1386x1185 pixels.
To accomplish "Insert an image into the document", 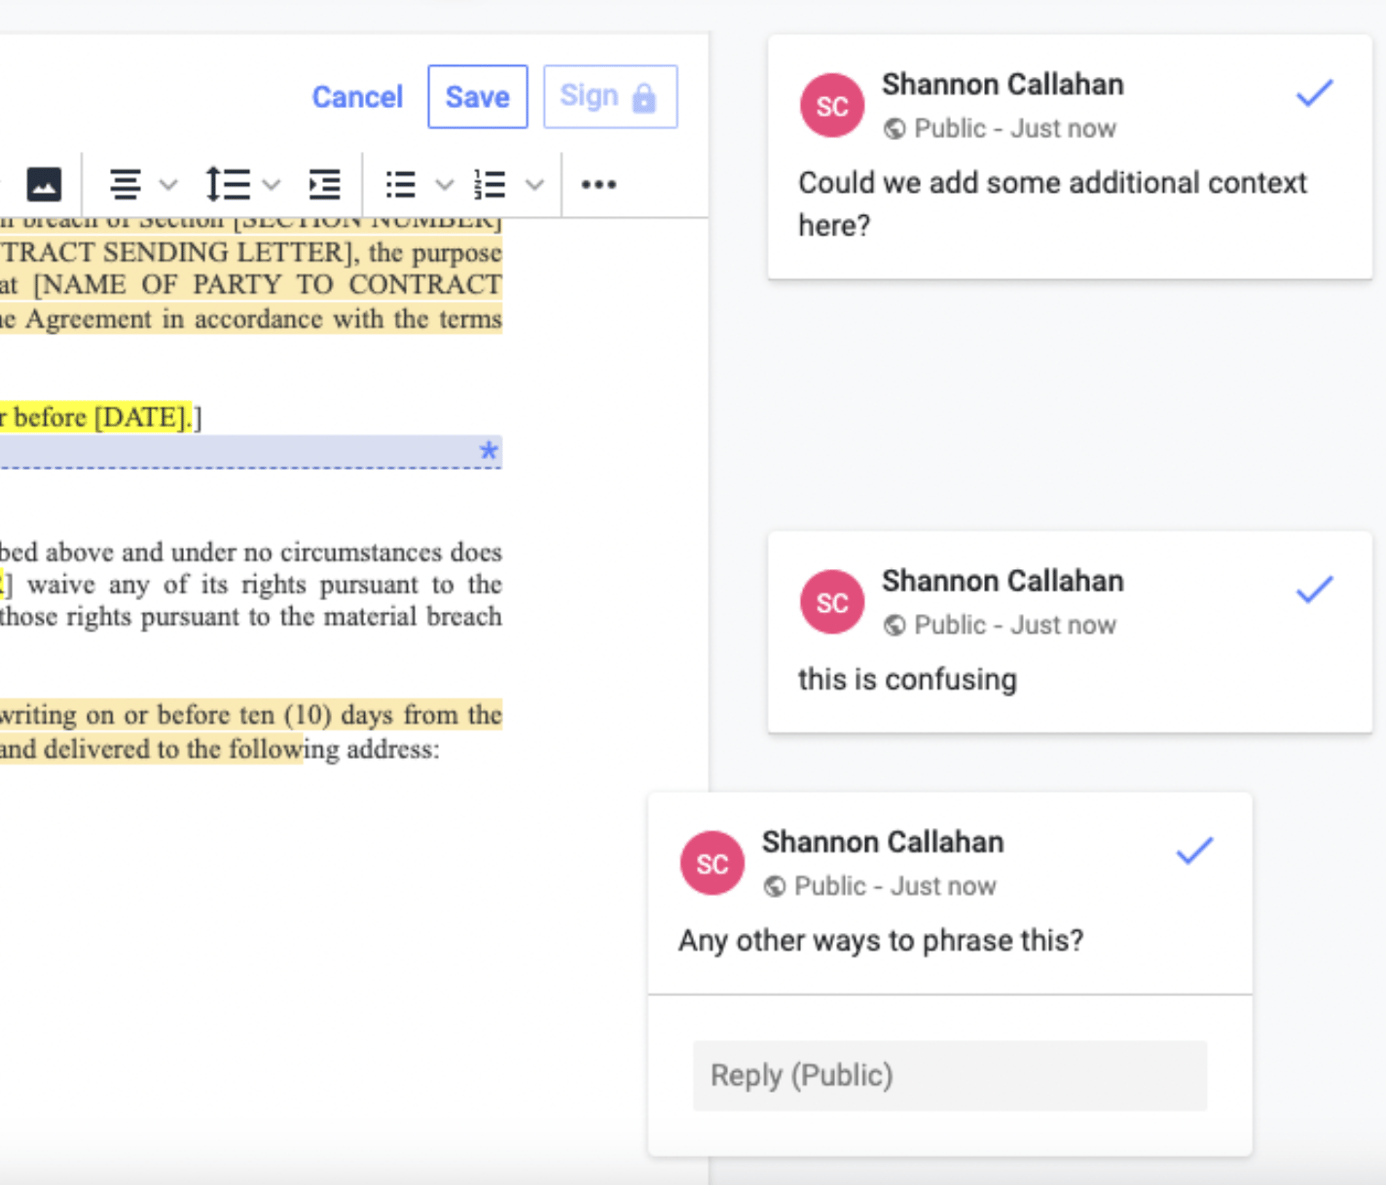I will tap(42, 184).
